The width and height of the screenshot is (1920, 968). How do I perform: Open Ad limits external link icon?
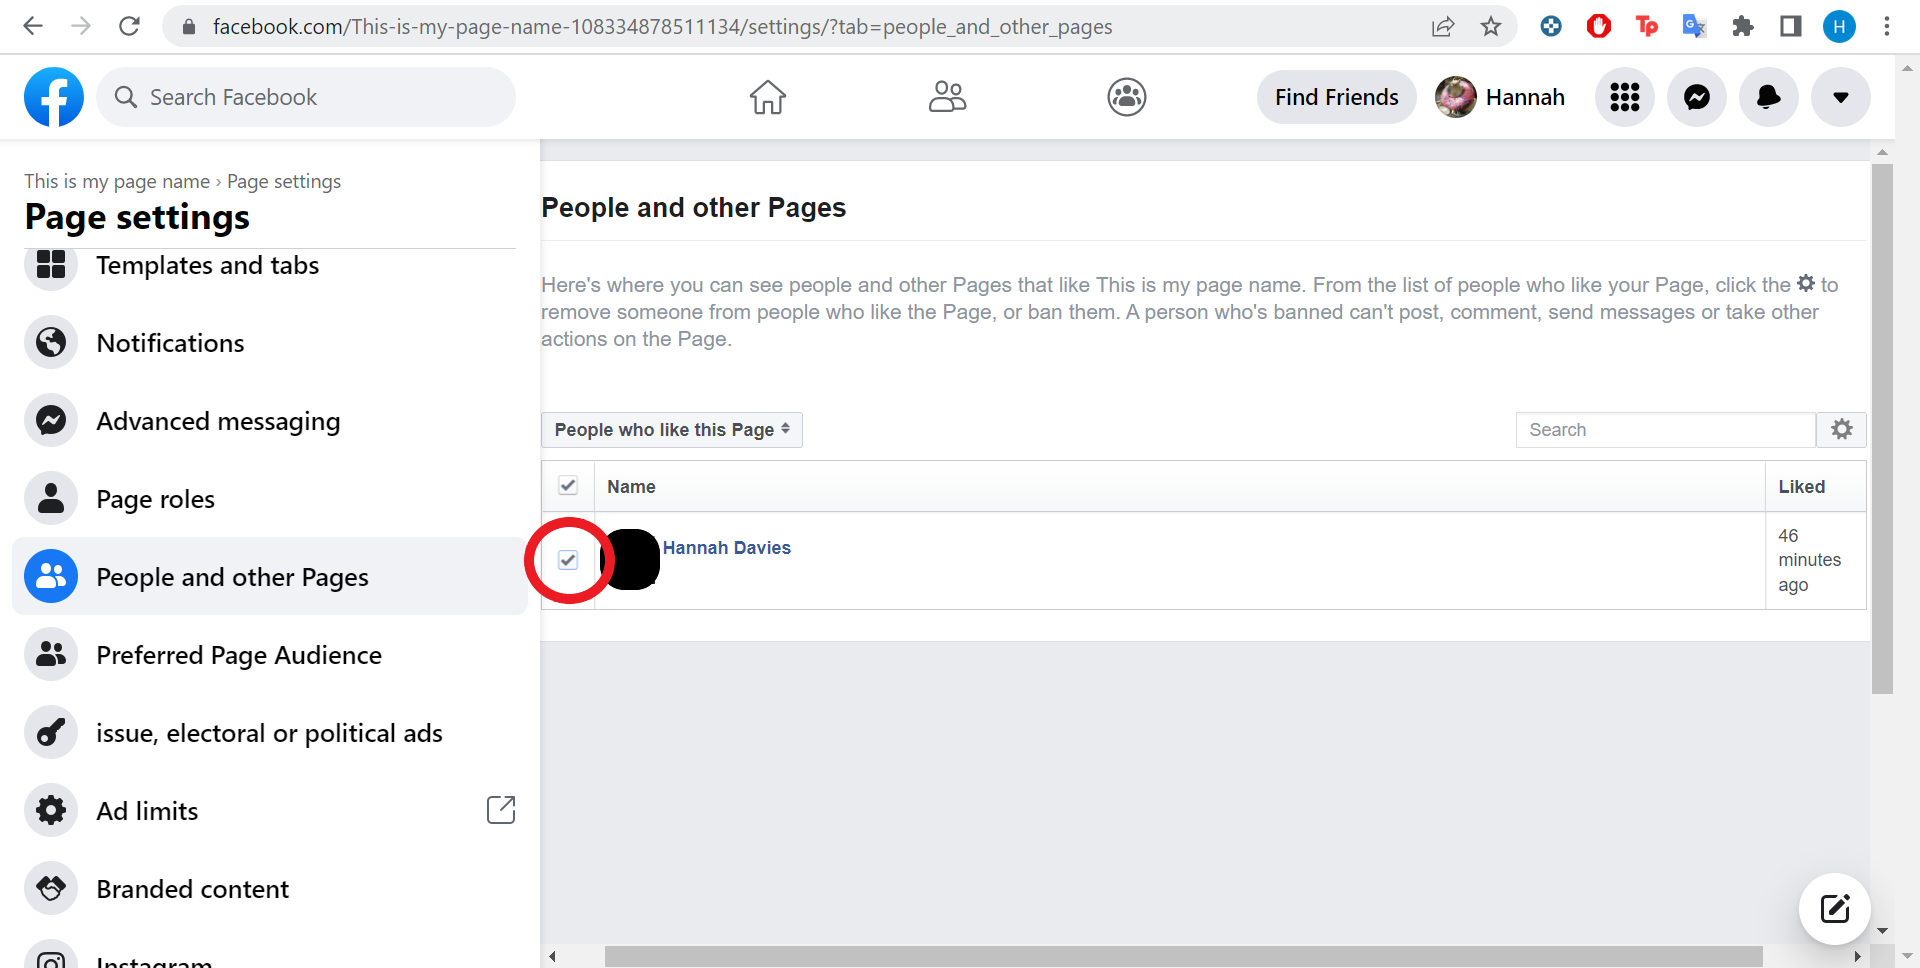(x=501, y=810)
